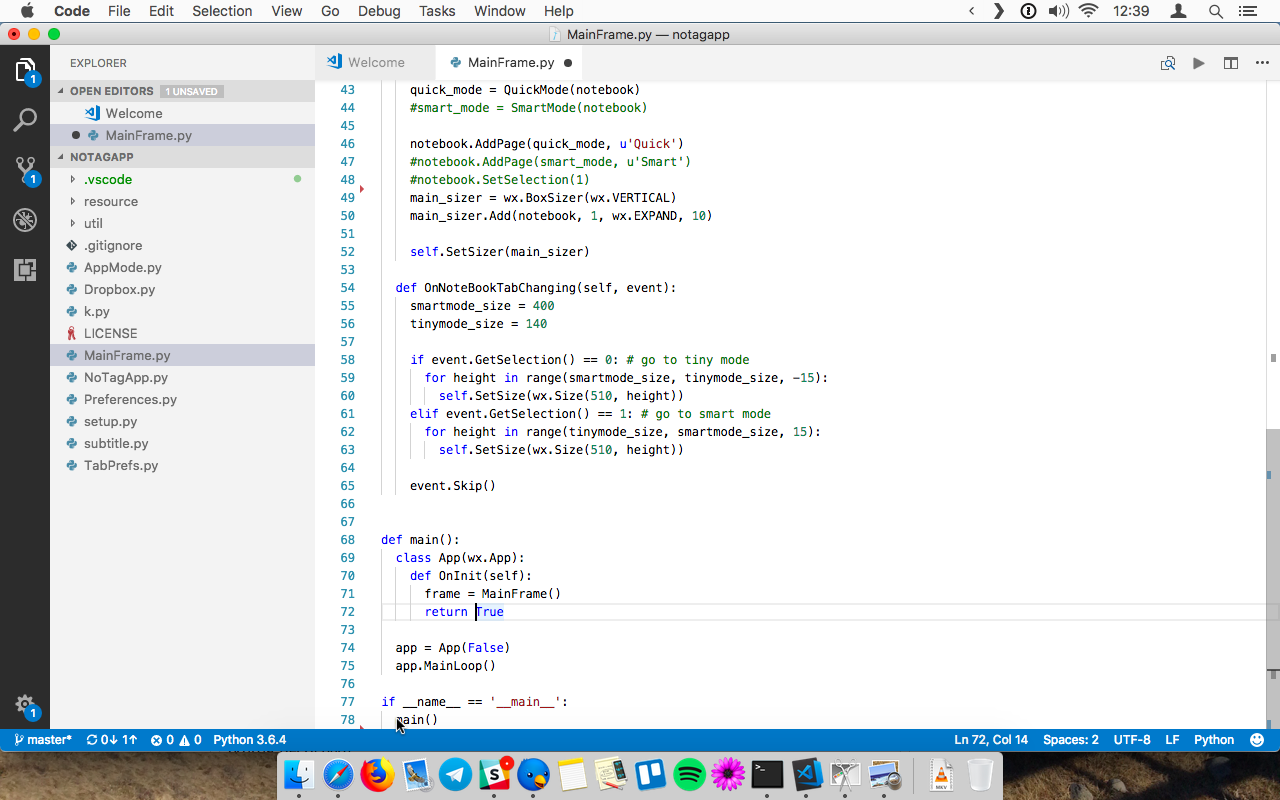This screenshot has height=800, width=1280.
Task: Open the Debug menu
Action: [378, 11]
